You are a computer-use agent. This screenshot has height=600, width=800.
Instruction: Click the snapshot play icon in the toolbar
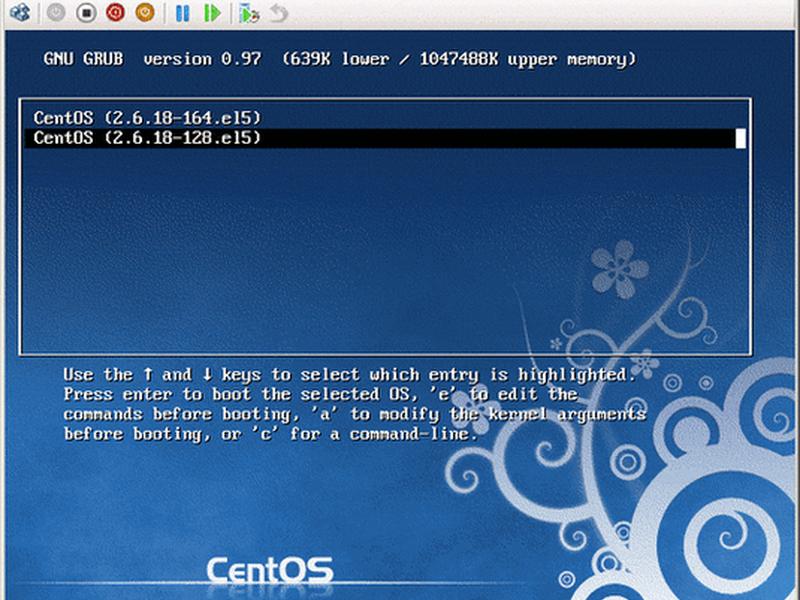point(249,13)
